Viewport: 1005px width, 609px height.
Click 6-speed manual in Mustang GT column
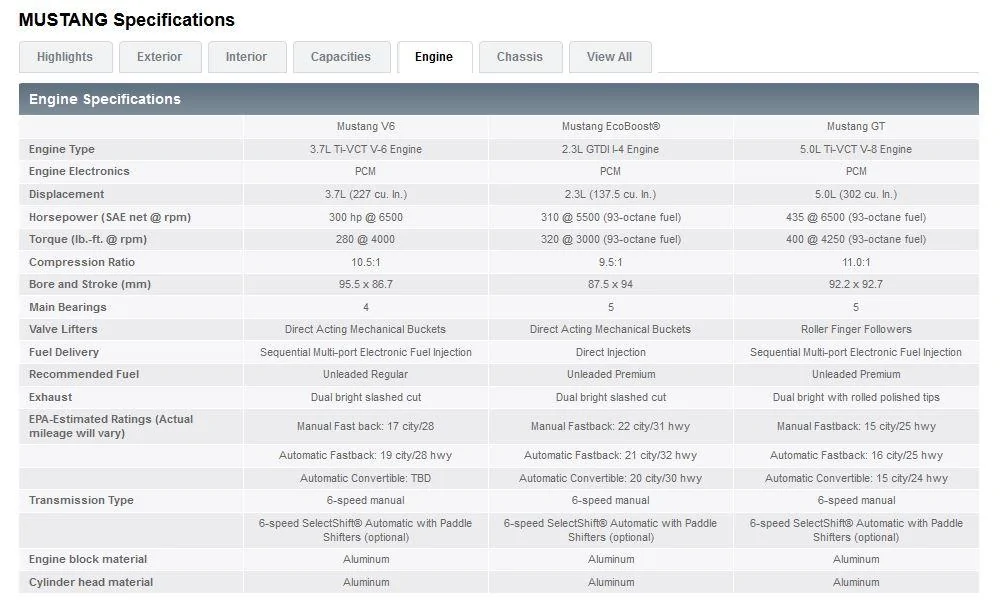pos(856,500)
